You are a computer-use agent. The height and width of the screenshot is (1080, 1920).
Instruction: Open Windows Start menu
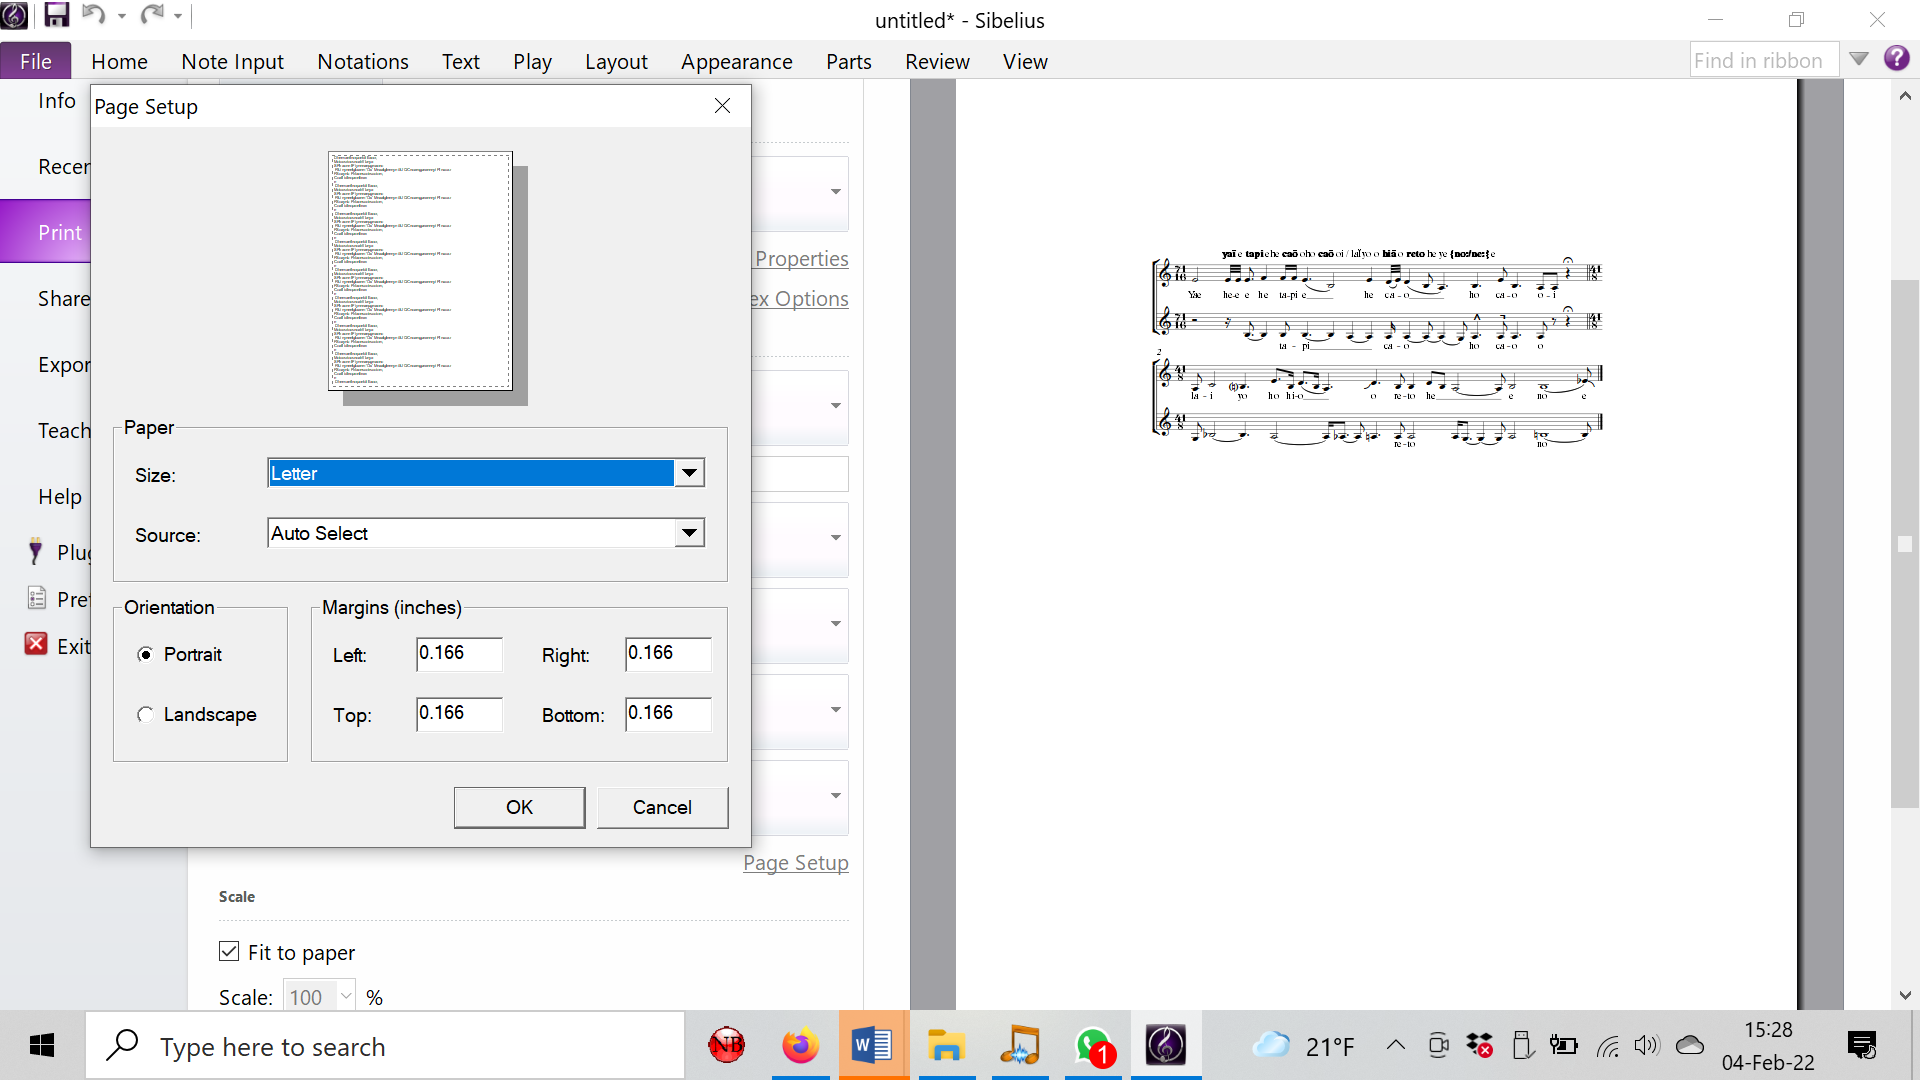point(42,1046)
